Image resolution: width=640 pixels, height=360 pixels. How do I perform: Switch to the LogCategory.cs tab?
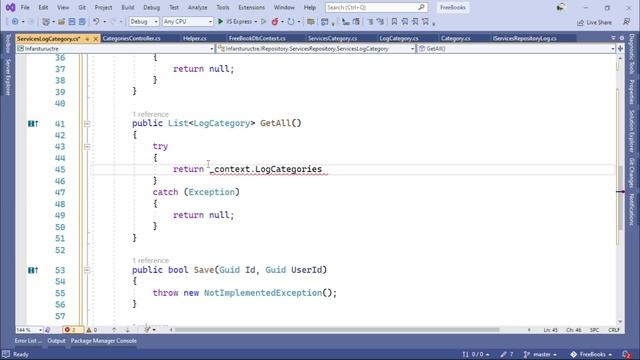tap(399, 38)
